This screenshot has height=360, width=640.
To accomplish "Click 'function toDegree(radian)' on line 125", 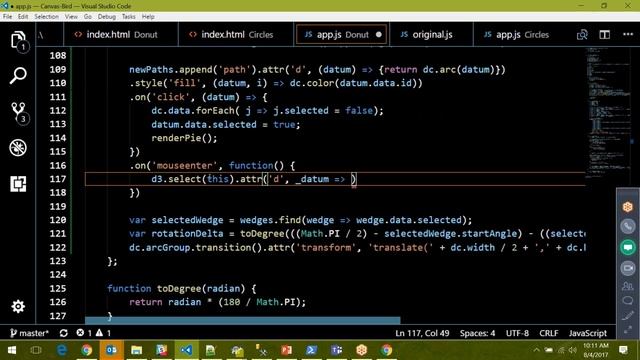I will pos(176,289).
